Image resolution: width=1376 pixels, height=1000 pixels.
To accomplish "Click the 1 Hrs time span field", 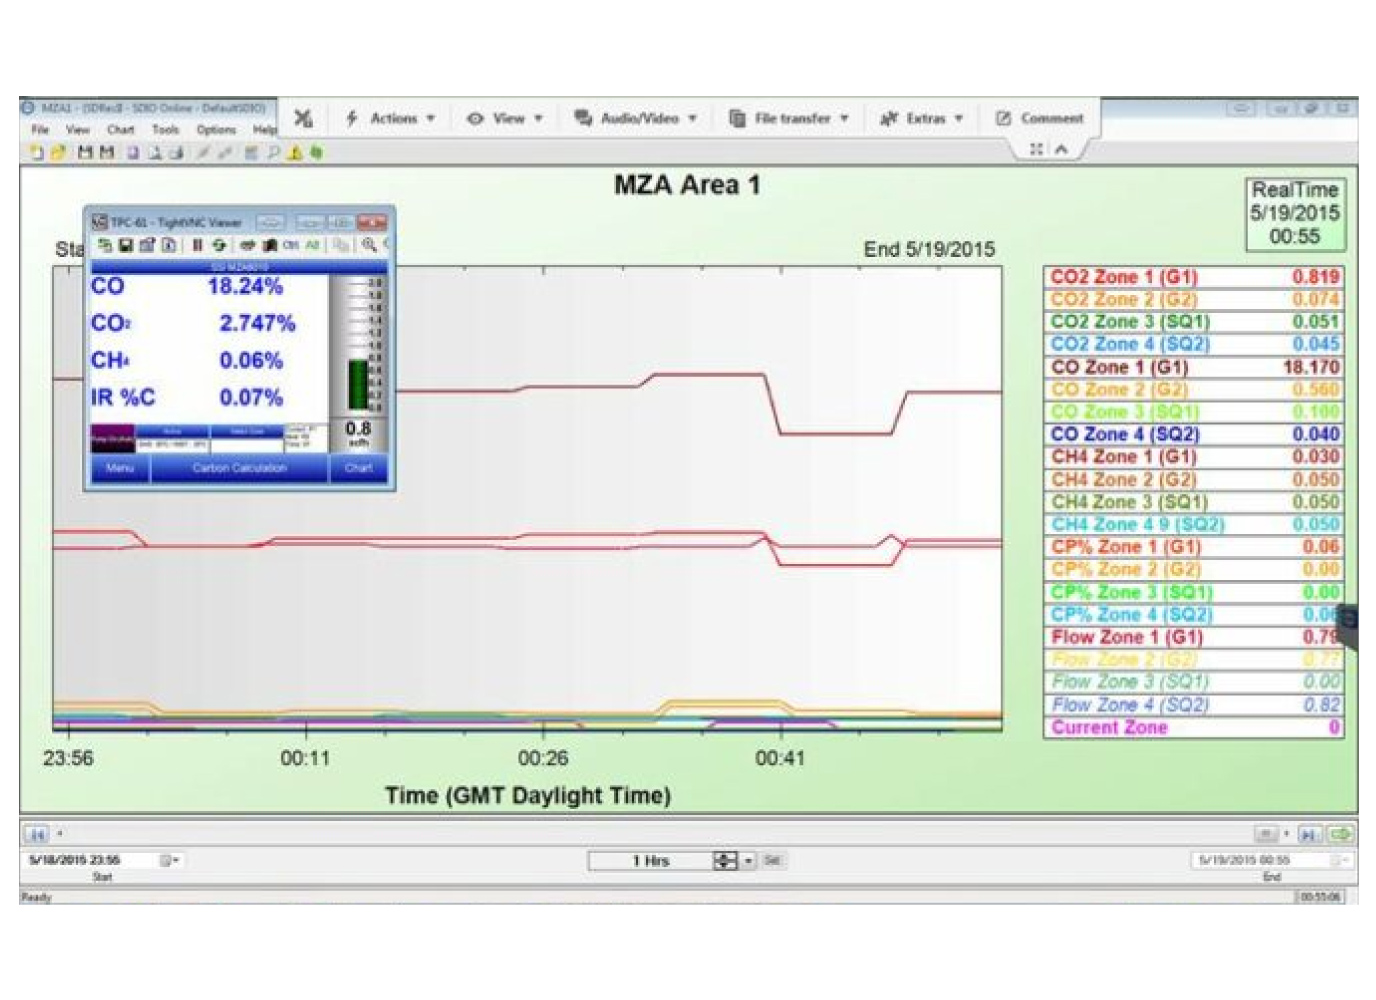I will [x=650, y=861].
